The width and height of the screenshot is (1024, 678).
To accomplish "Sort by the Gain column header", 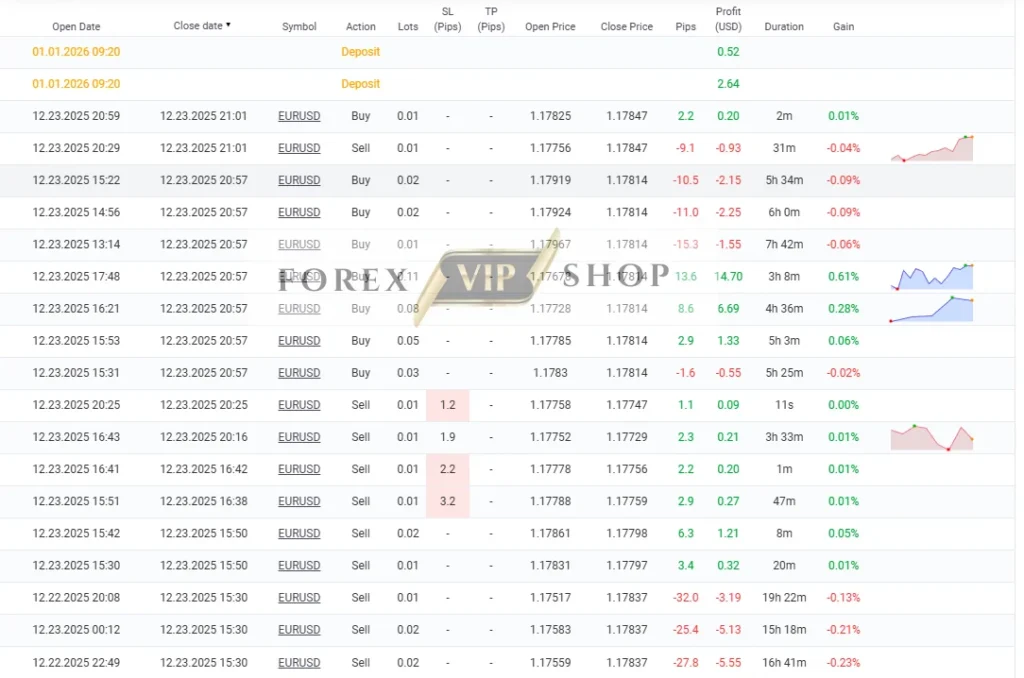I will pyautogui.click(x=843, y=27).
